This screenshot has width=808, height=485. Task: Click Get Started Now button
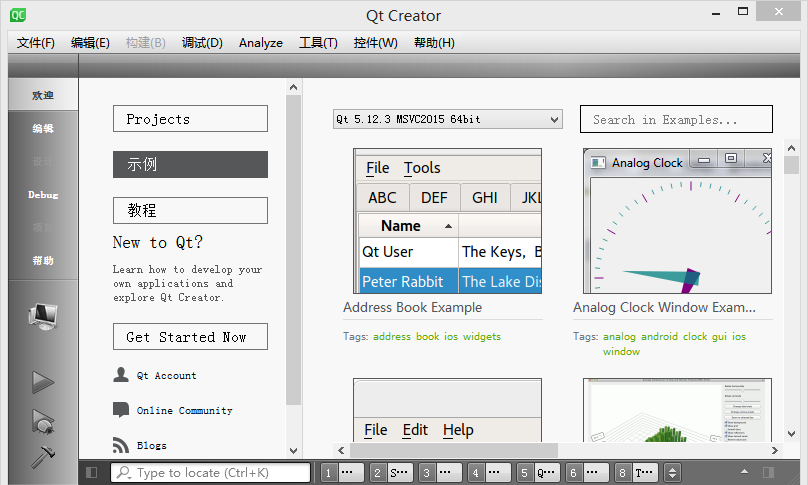pyautogui.click(x=190, y=337)
